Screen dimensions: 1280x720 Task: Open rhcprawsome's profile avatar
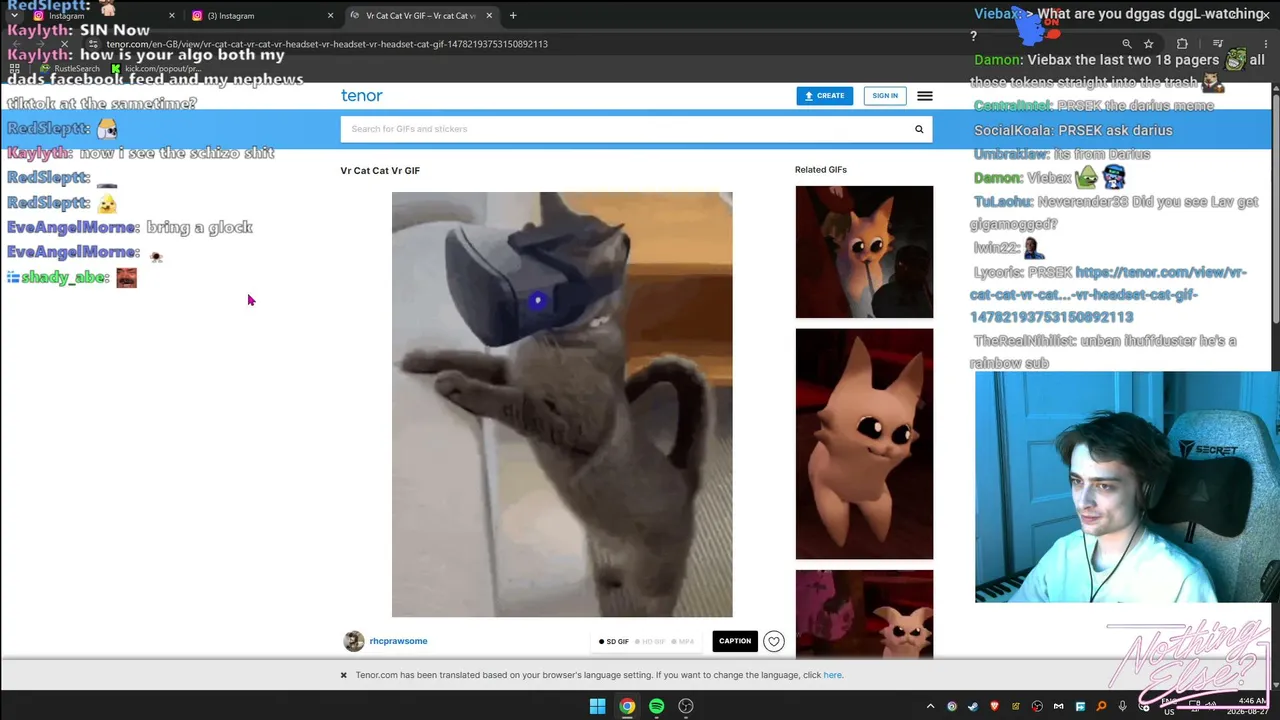pos(353,642)
